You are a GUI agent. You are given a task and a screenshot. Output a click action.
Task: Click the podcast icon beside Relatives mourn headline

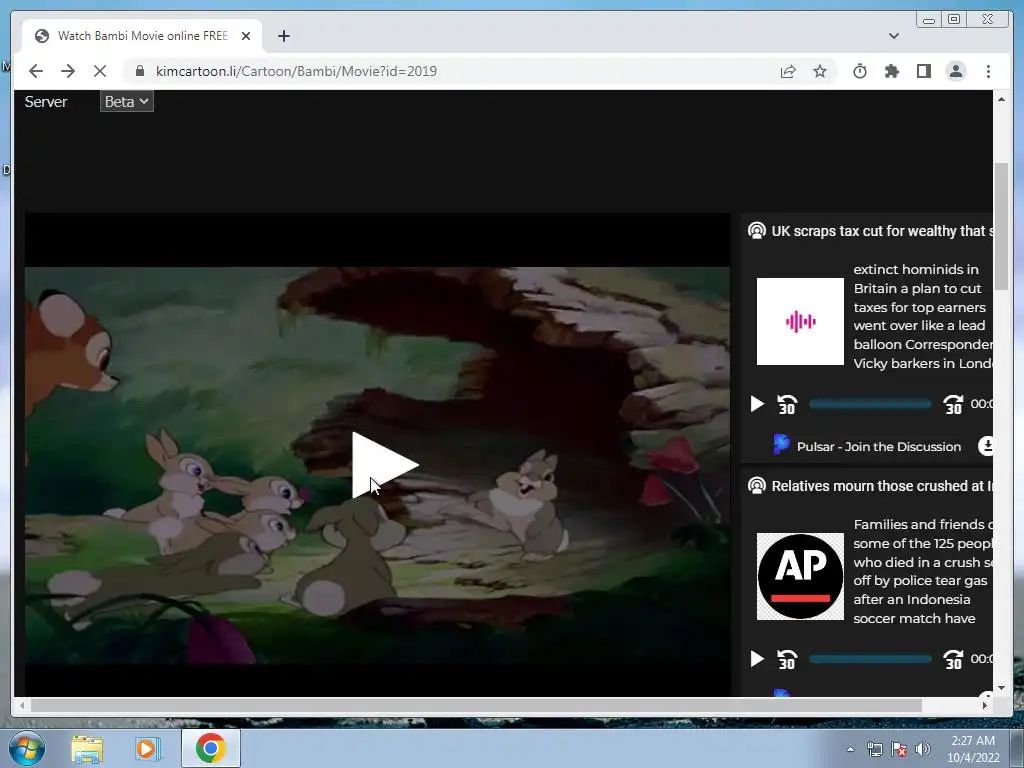click(756, 485)
